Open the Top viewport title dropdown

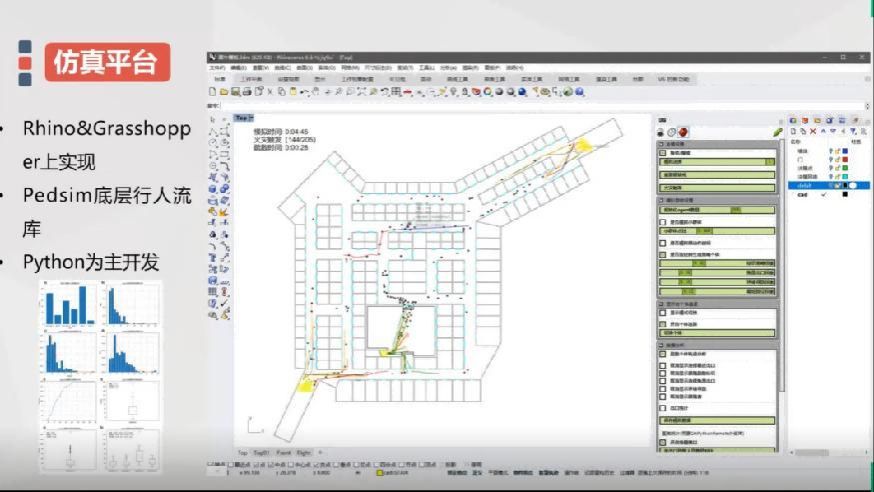(243, 118)
